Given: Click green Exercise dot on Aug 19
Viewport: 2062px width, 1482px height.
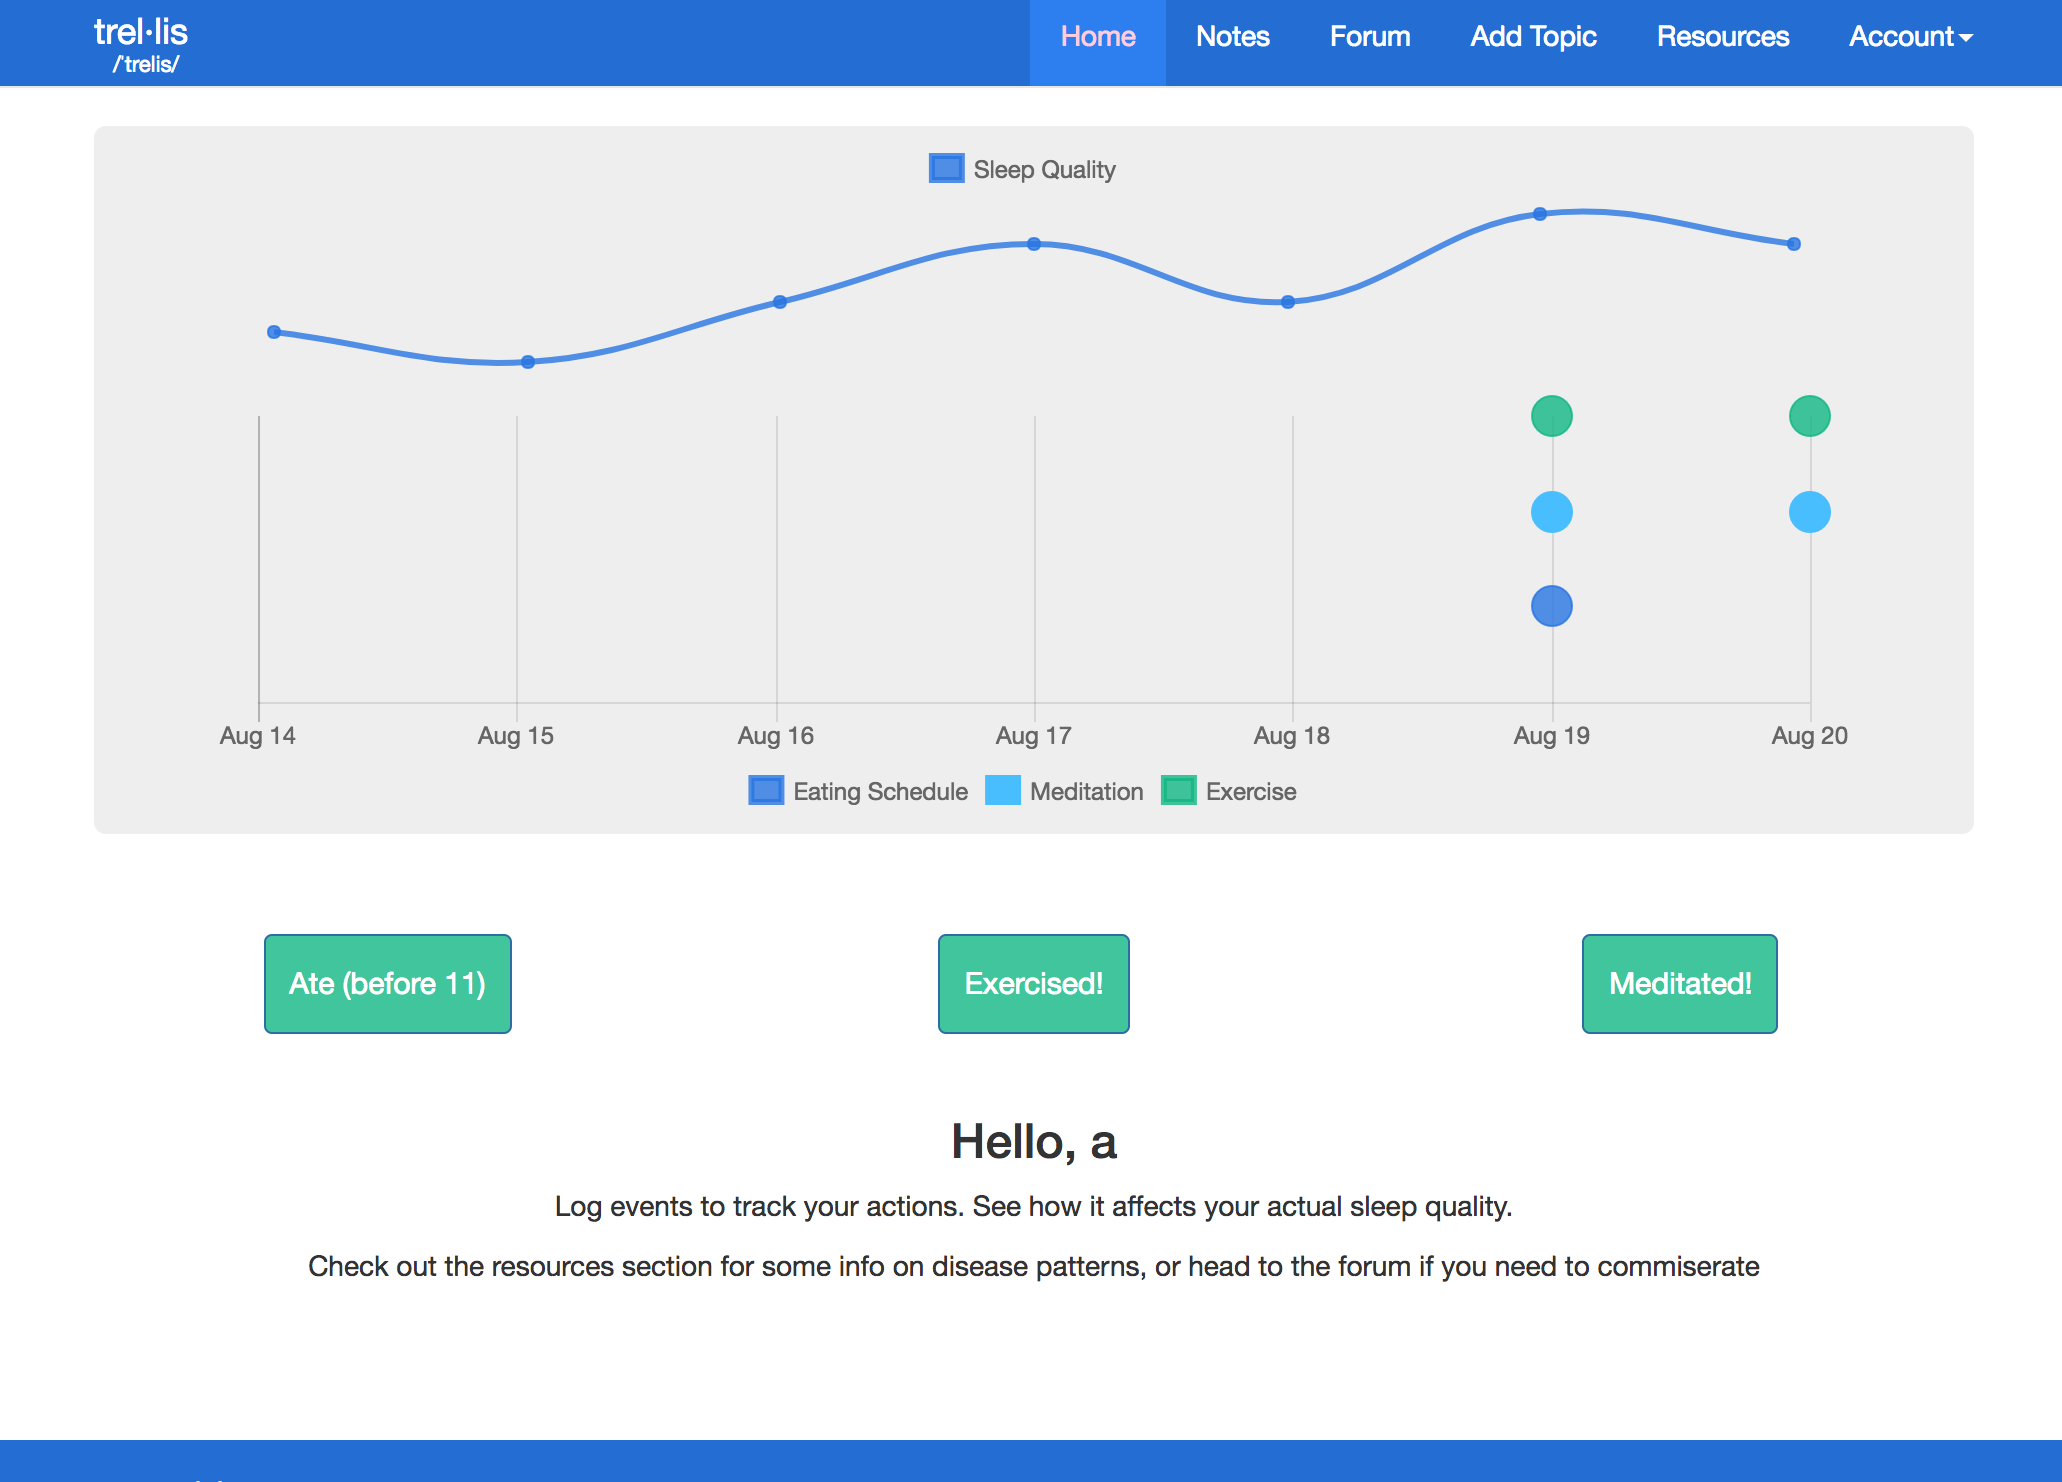Looking at the screenshot, I should [x=1551, y=416].
